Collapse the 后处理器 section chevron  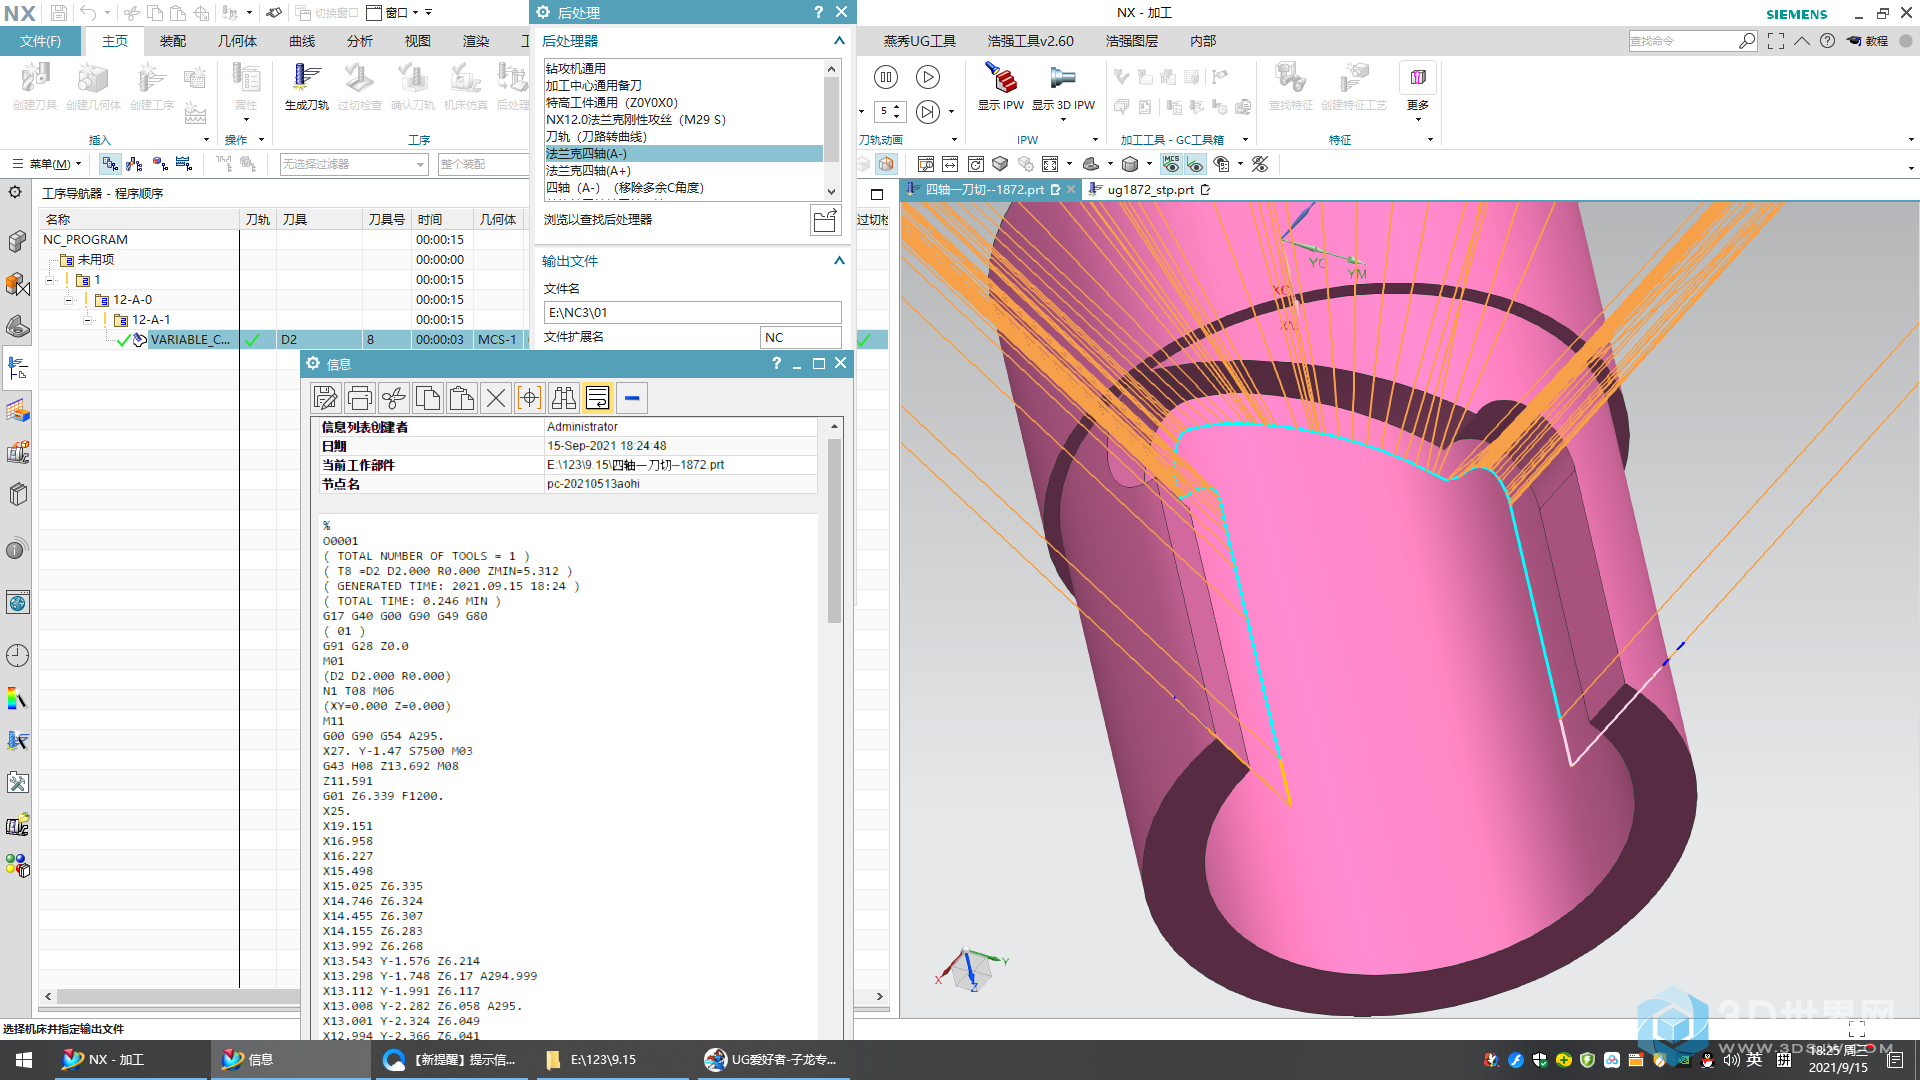pyautogui.click(x=839, y=41)
